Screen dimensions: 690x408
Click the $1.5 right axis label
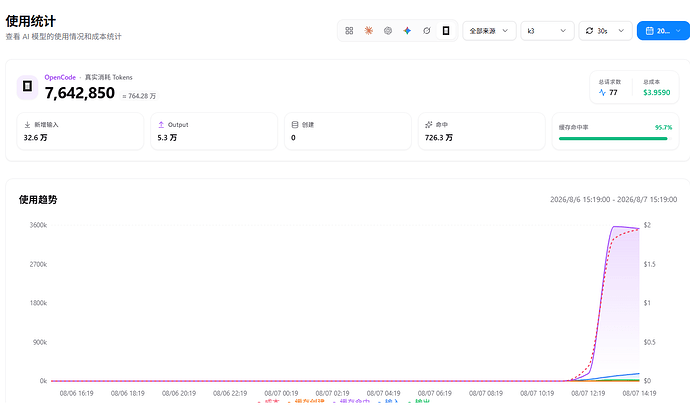tap(650, 265)
